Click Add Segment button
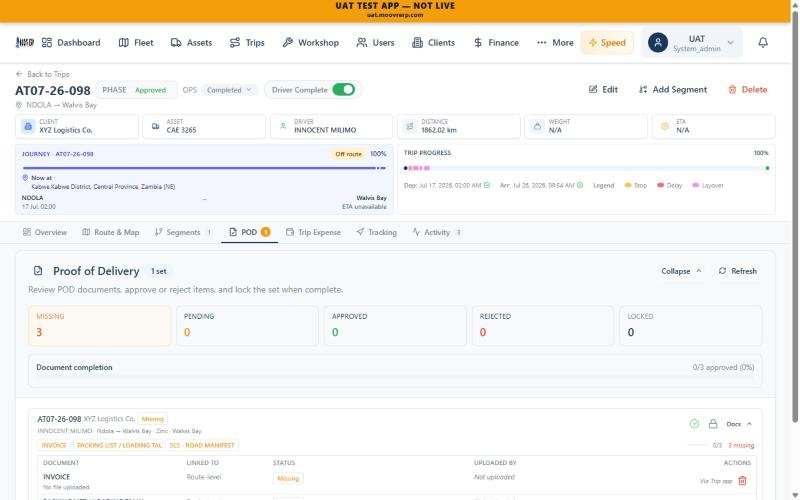Image resolution: width=800 pixels, height=500 pixels. tap(672, 90)
